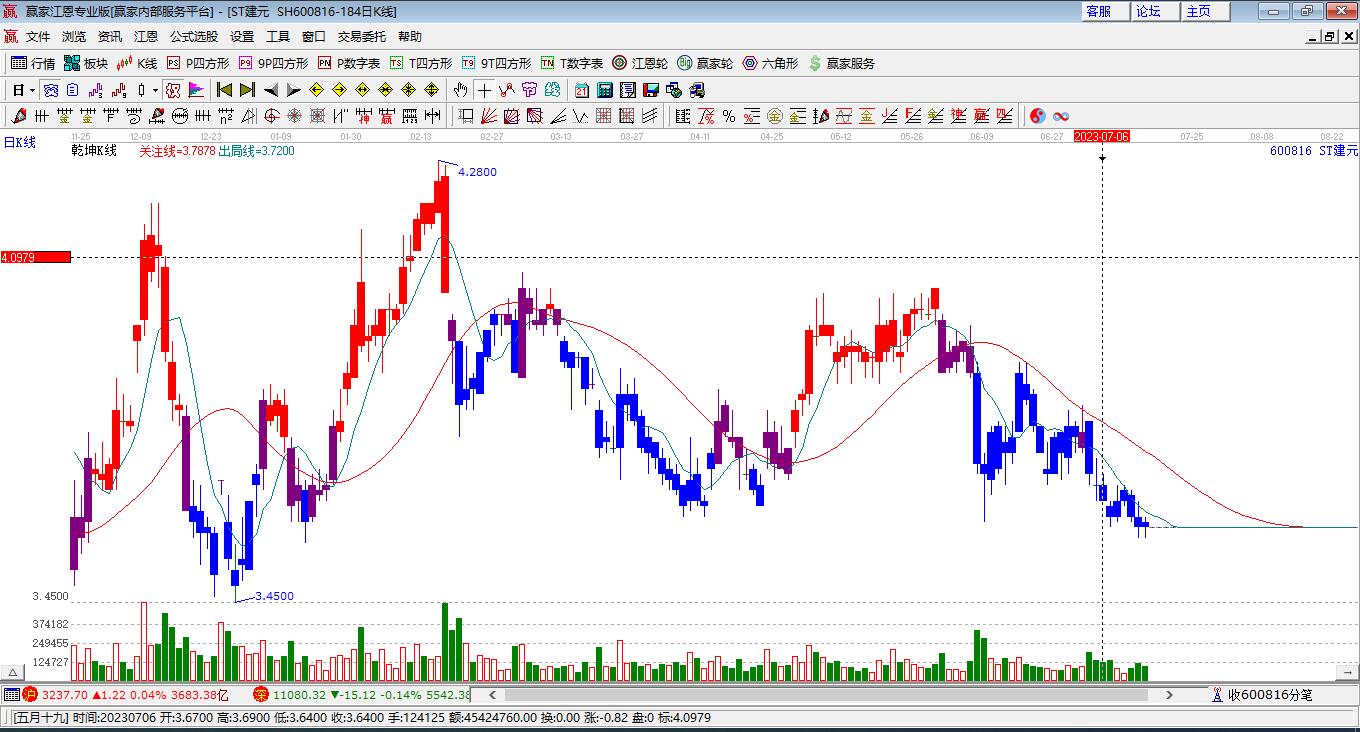Click the percent sign drawing tool
Viewport: 1360px width, 732px height.
click(729, 116)
